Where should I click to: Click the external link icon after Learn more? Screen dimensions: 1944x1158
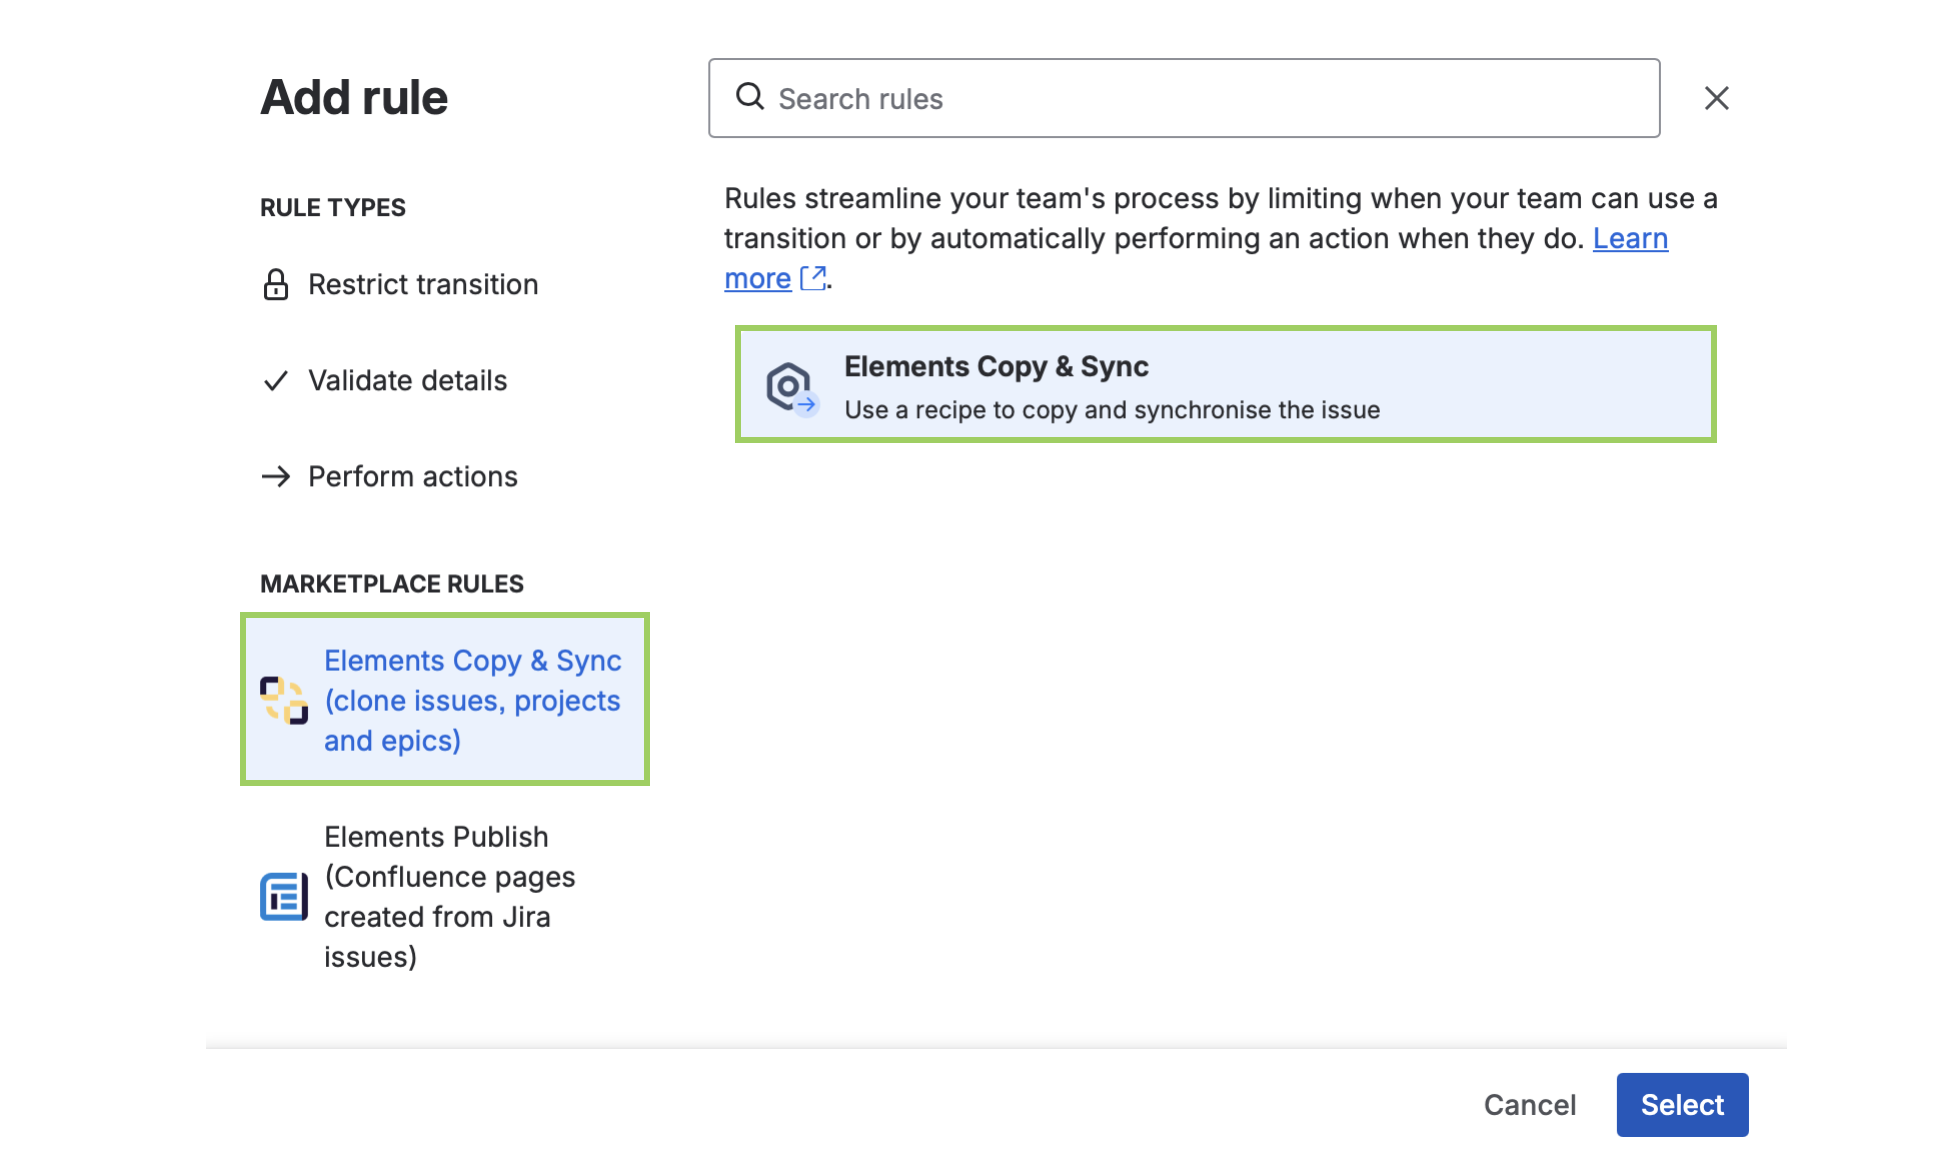pyautogui.click(x=814, y=278)
